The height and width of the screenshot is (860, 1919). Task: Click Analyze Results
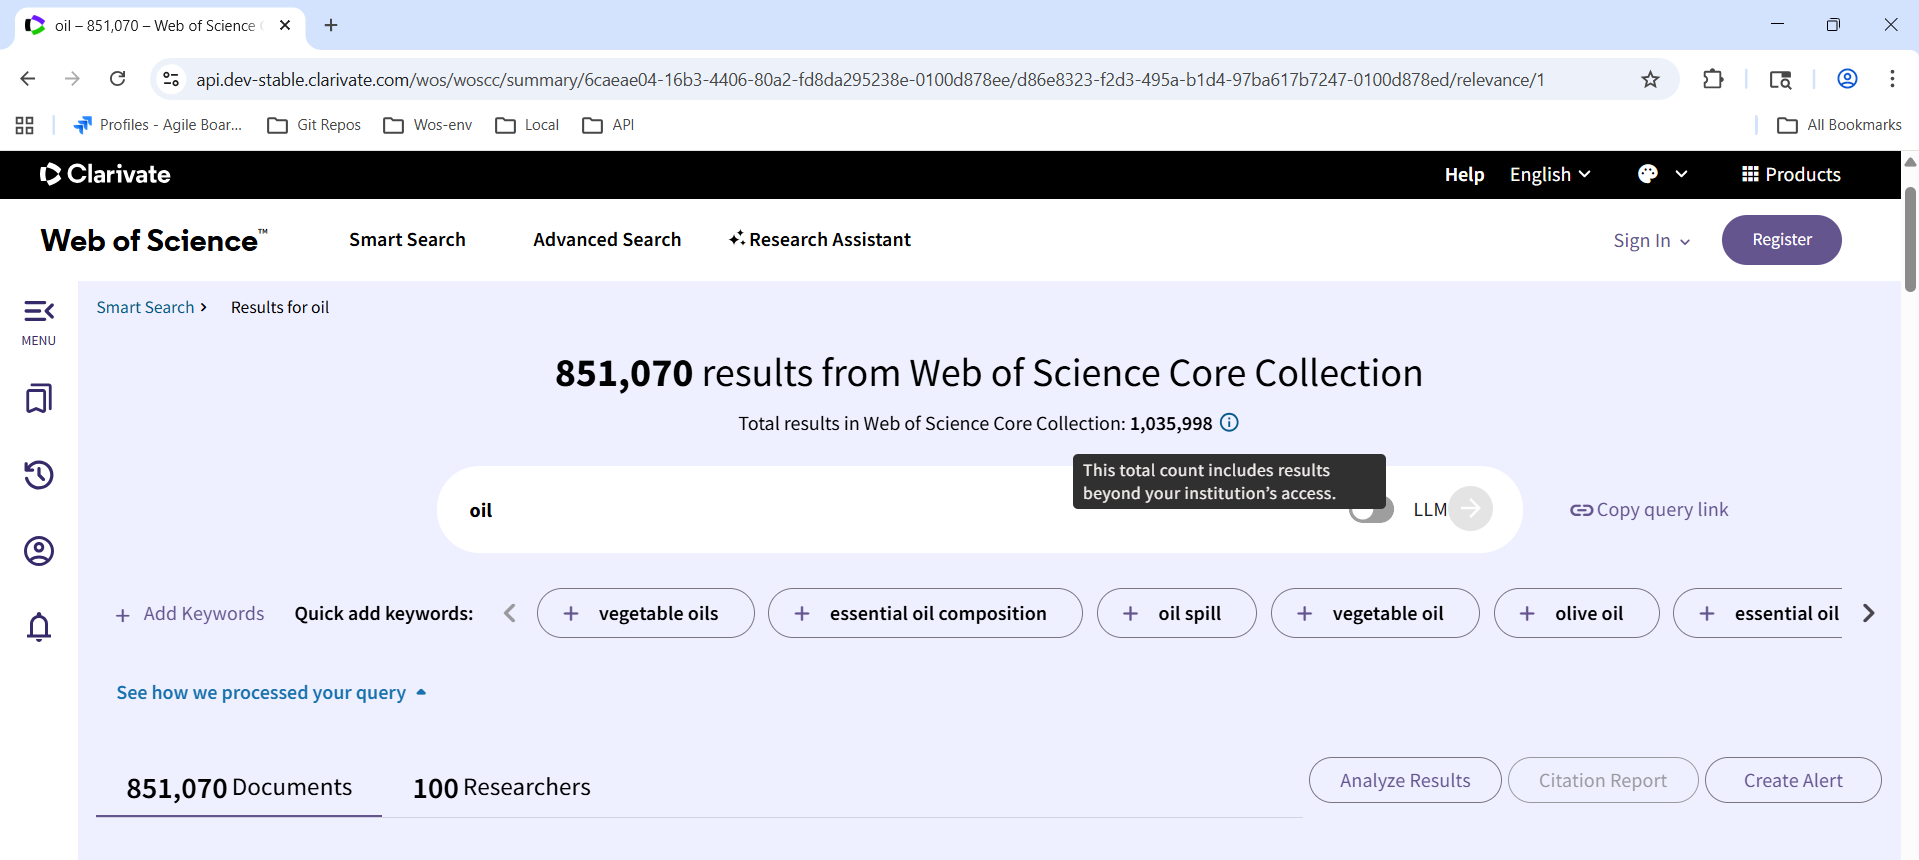[1405, 780]
